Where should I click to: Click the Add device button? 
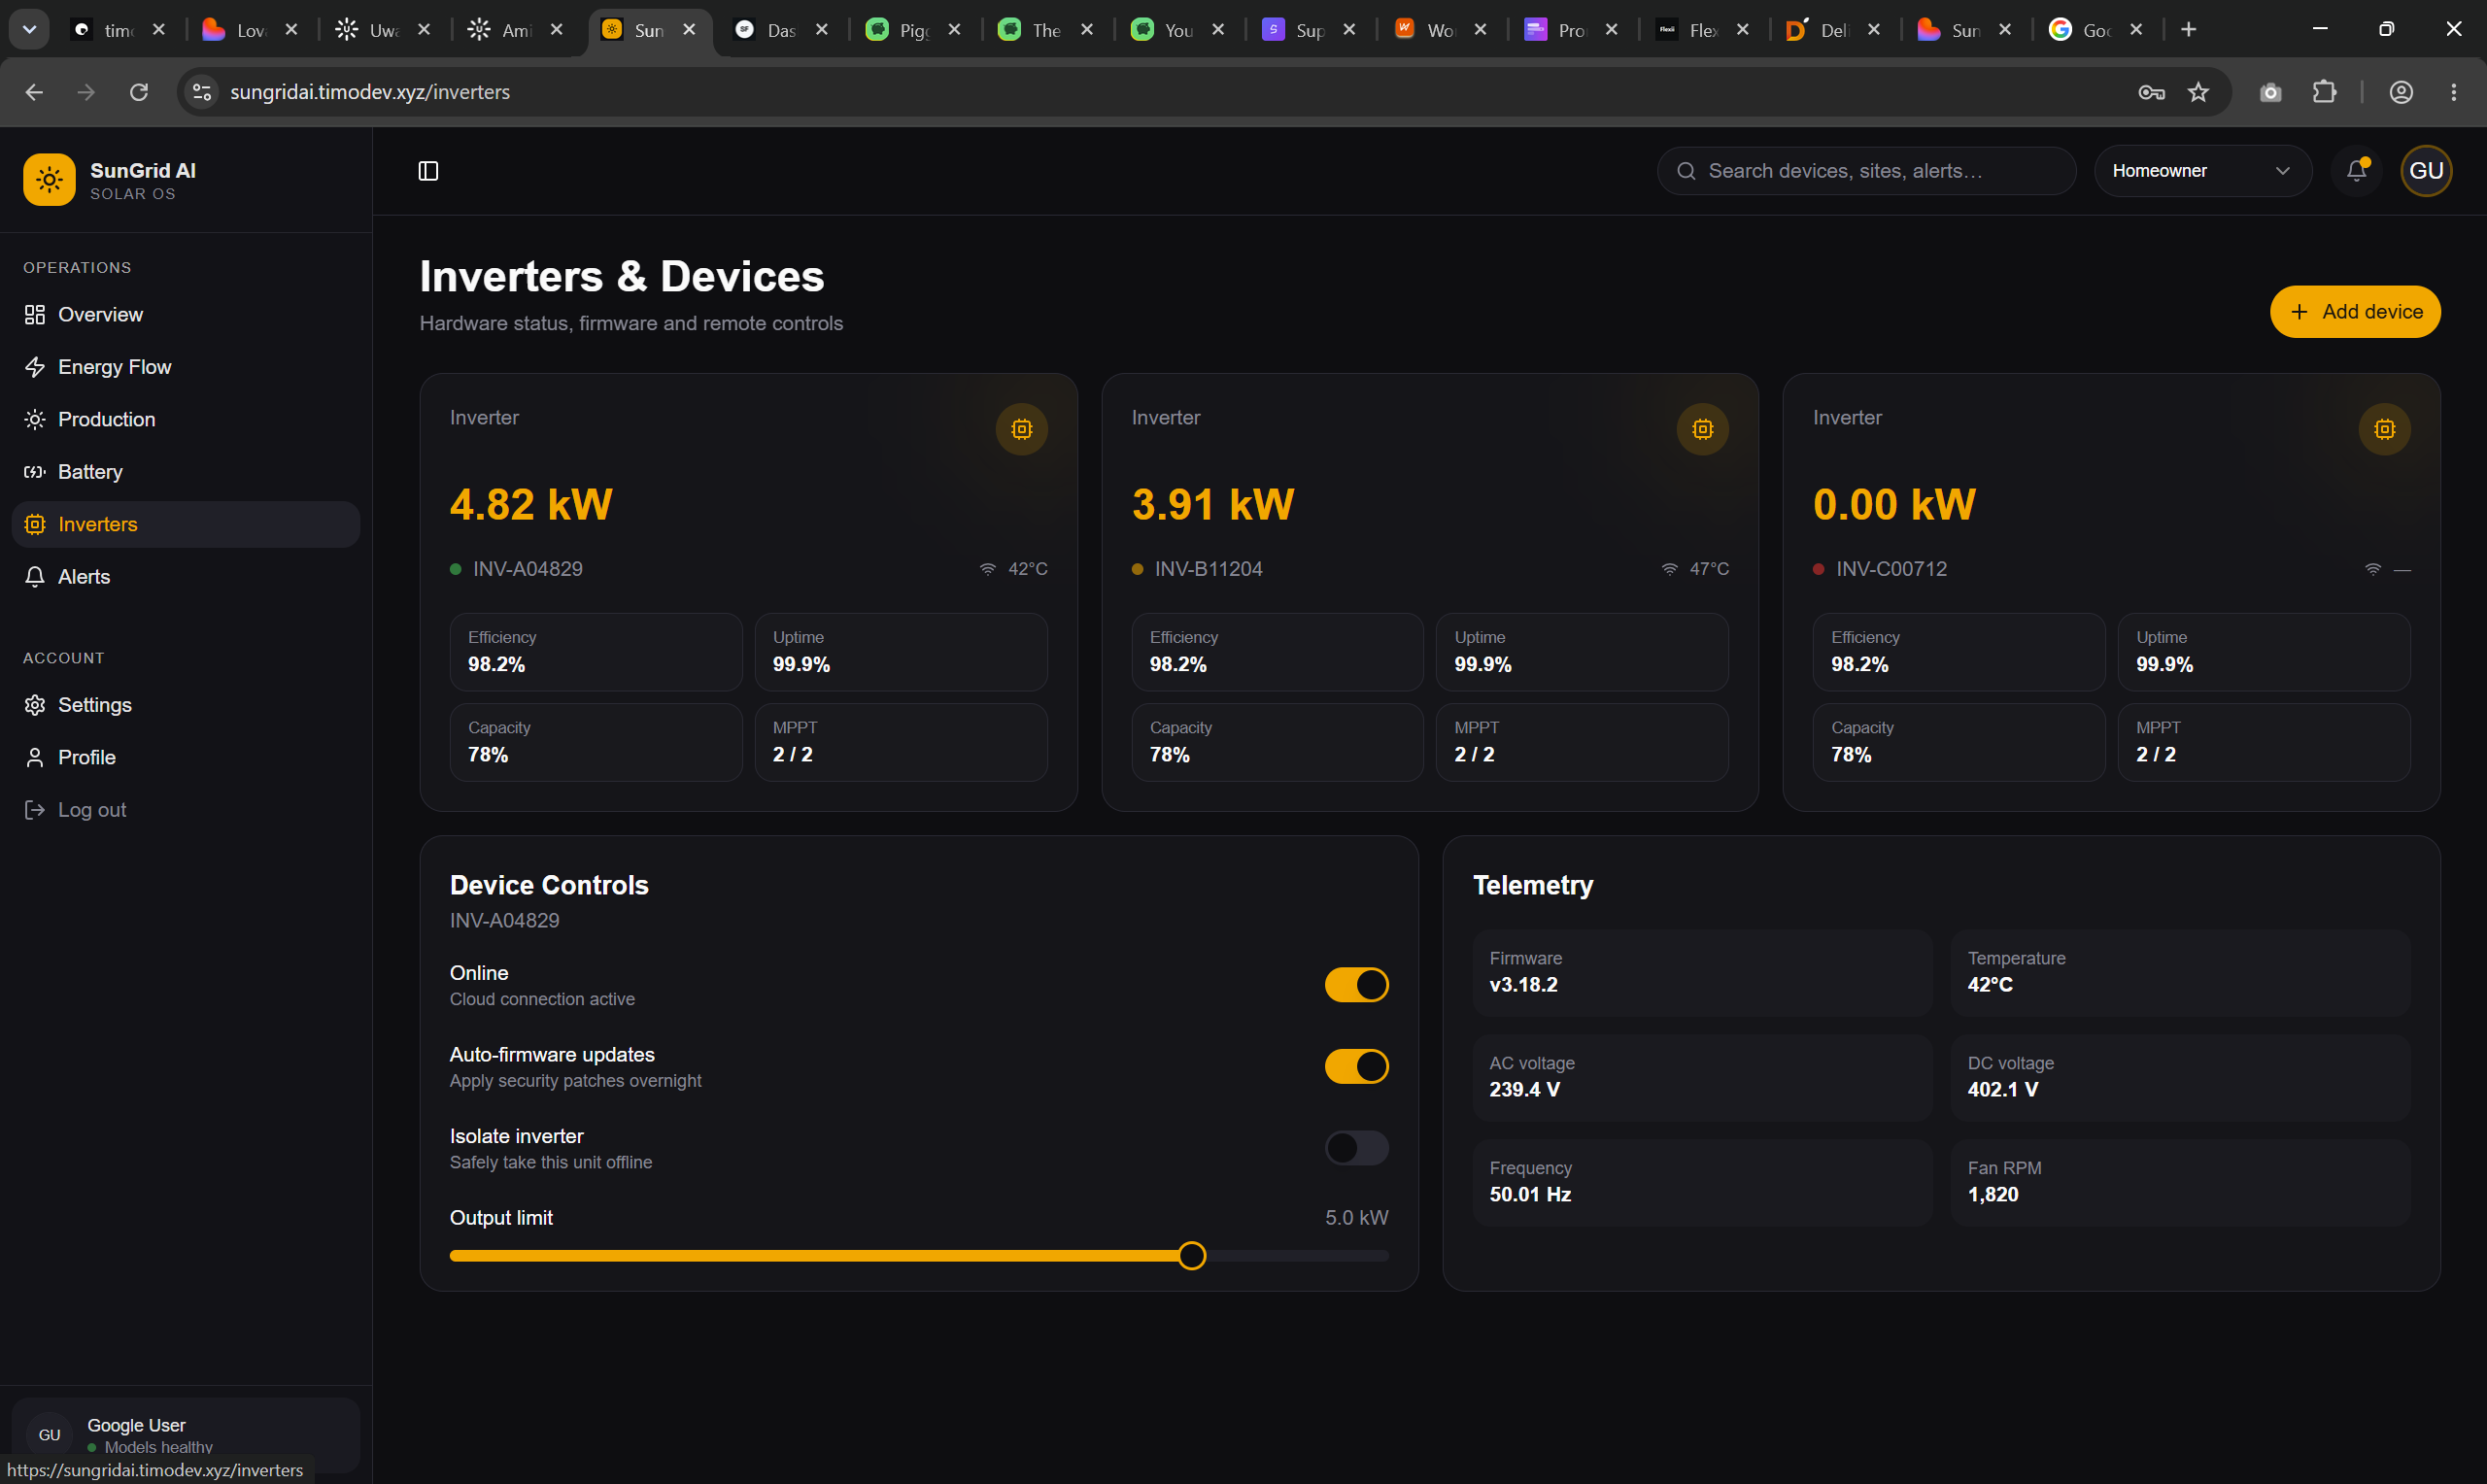click(x=2354, y=312)
